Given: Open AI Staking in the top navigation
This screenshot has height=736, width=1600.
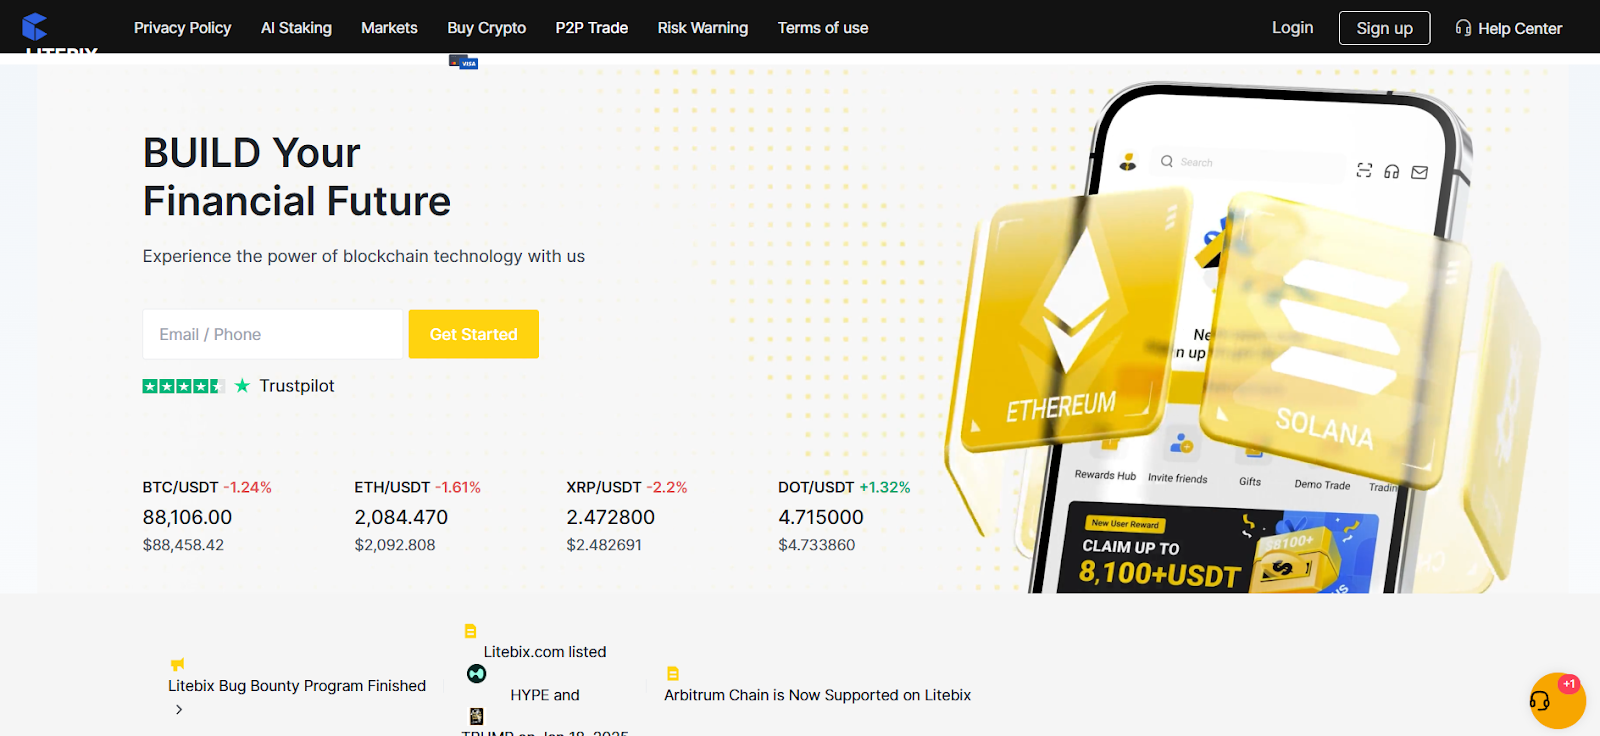Looking at the screenshot, I should pyautogui.click(x=296, y=28).
